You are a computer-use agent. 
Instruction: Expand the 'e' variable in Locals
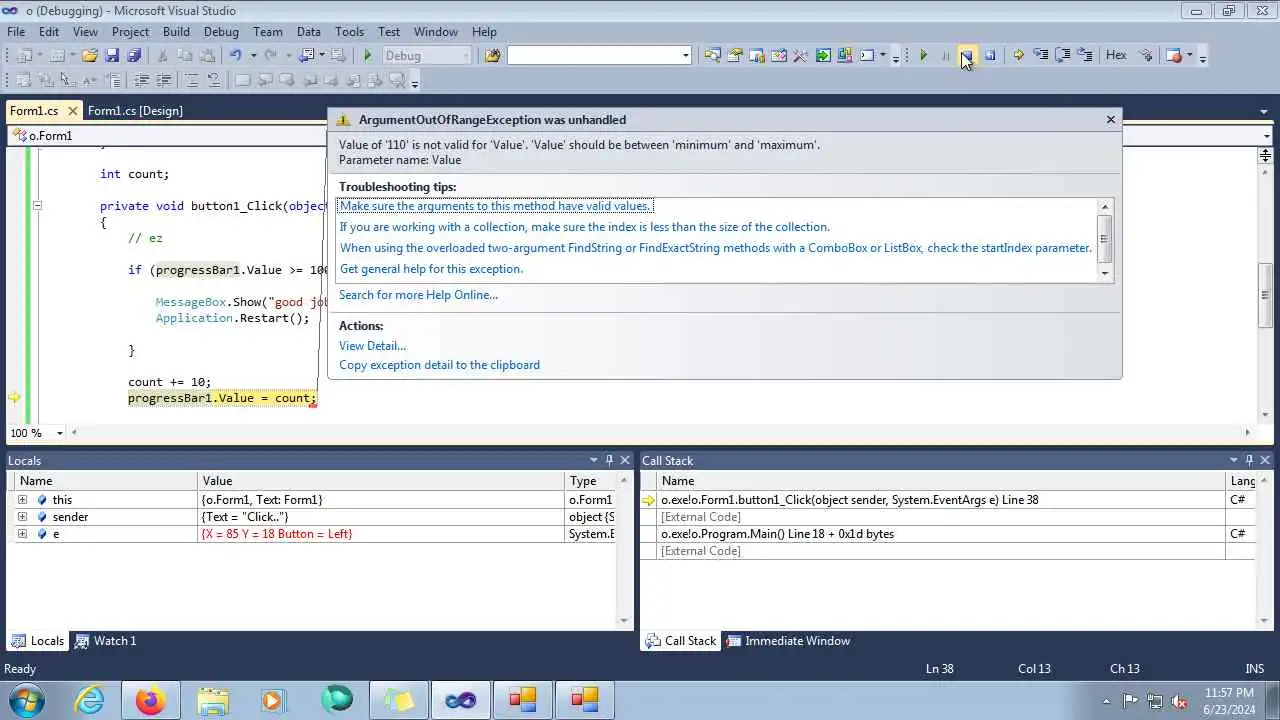pyautogui.click(x=22, y=534)
